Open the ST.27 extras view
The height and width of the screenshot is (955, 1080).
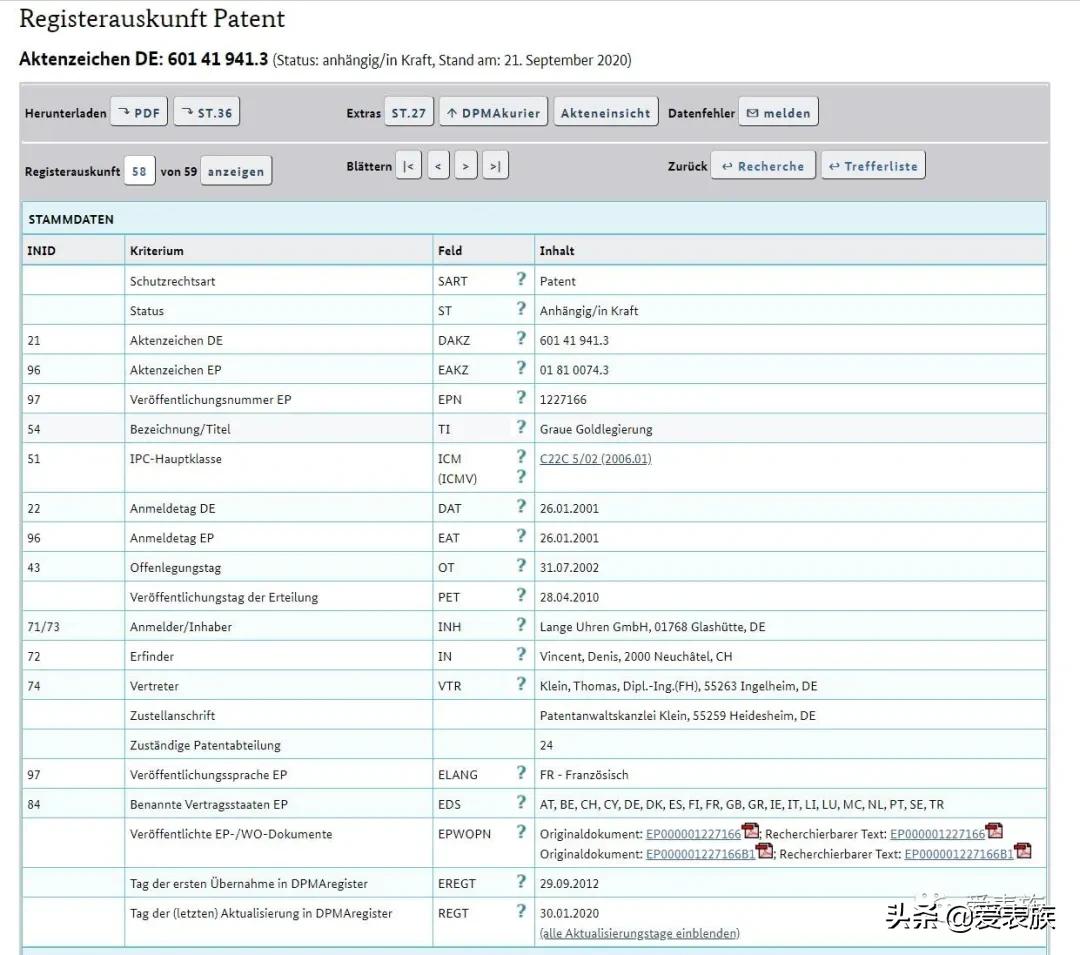[x=408, y=112]
